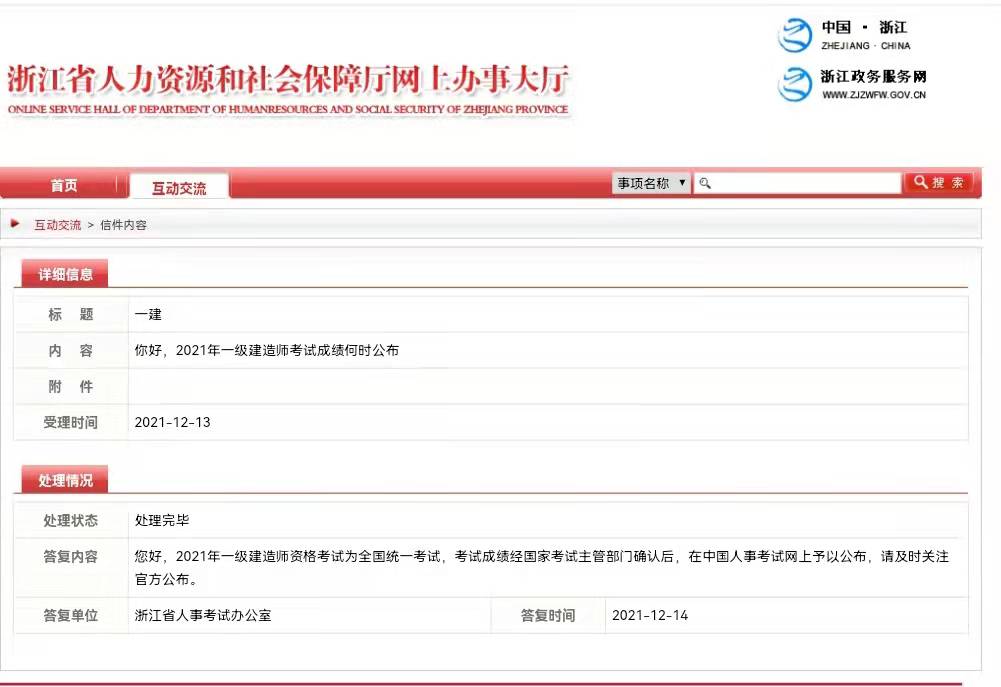This screenshot has height=687, width=1001.
Task: Open the 互动交流 breadcrumb link
Action: click(x=57, y=225)
